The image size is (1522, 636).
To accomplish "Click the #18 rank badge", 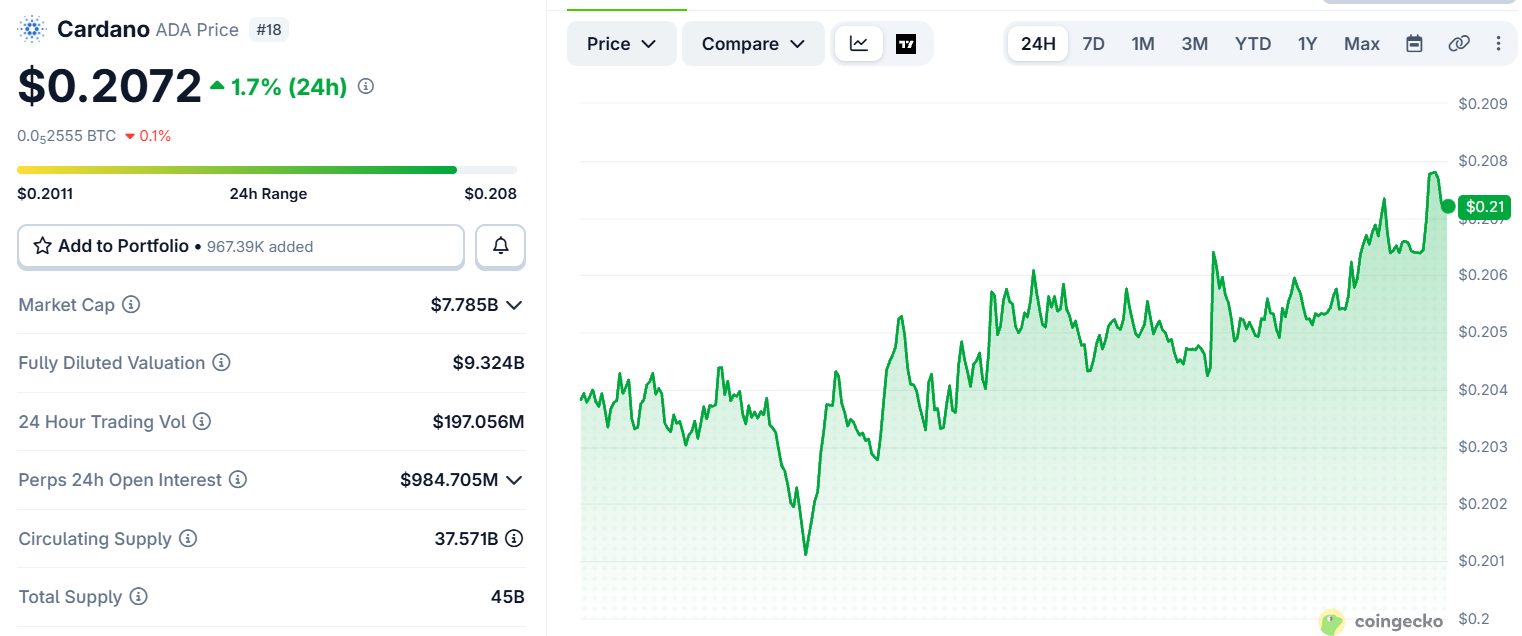I will point(269,30).
